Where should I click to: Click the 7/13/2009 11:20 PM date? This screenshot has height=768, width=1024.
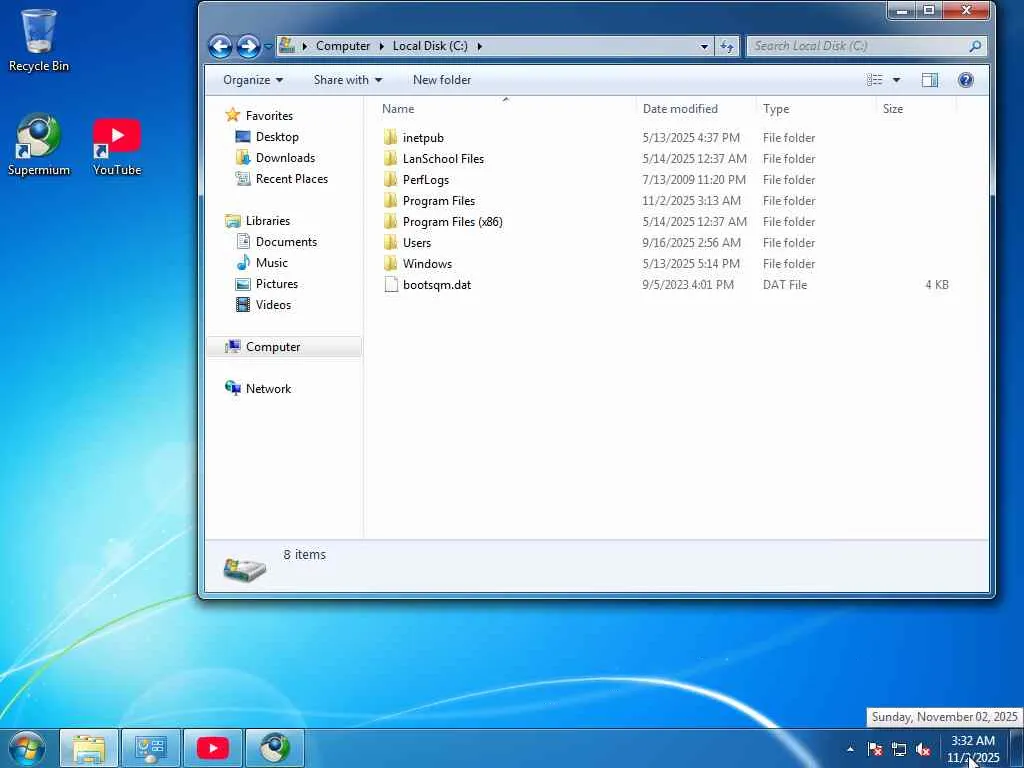(694, 180)
